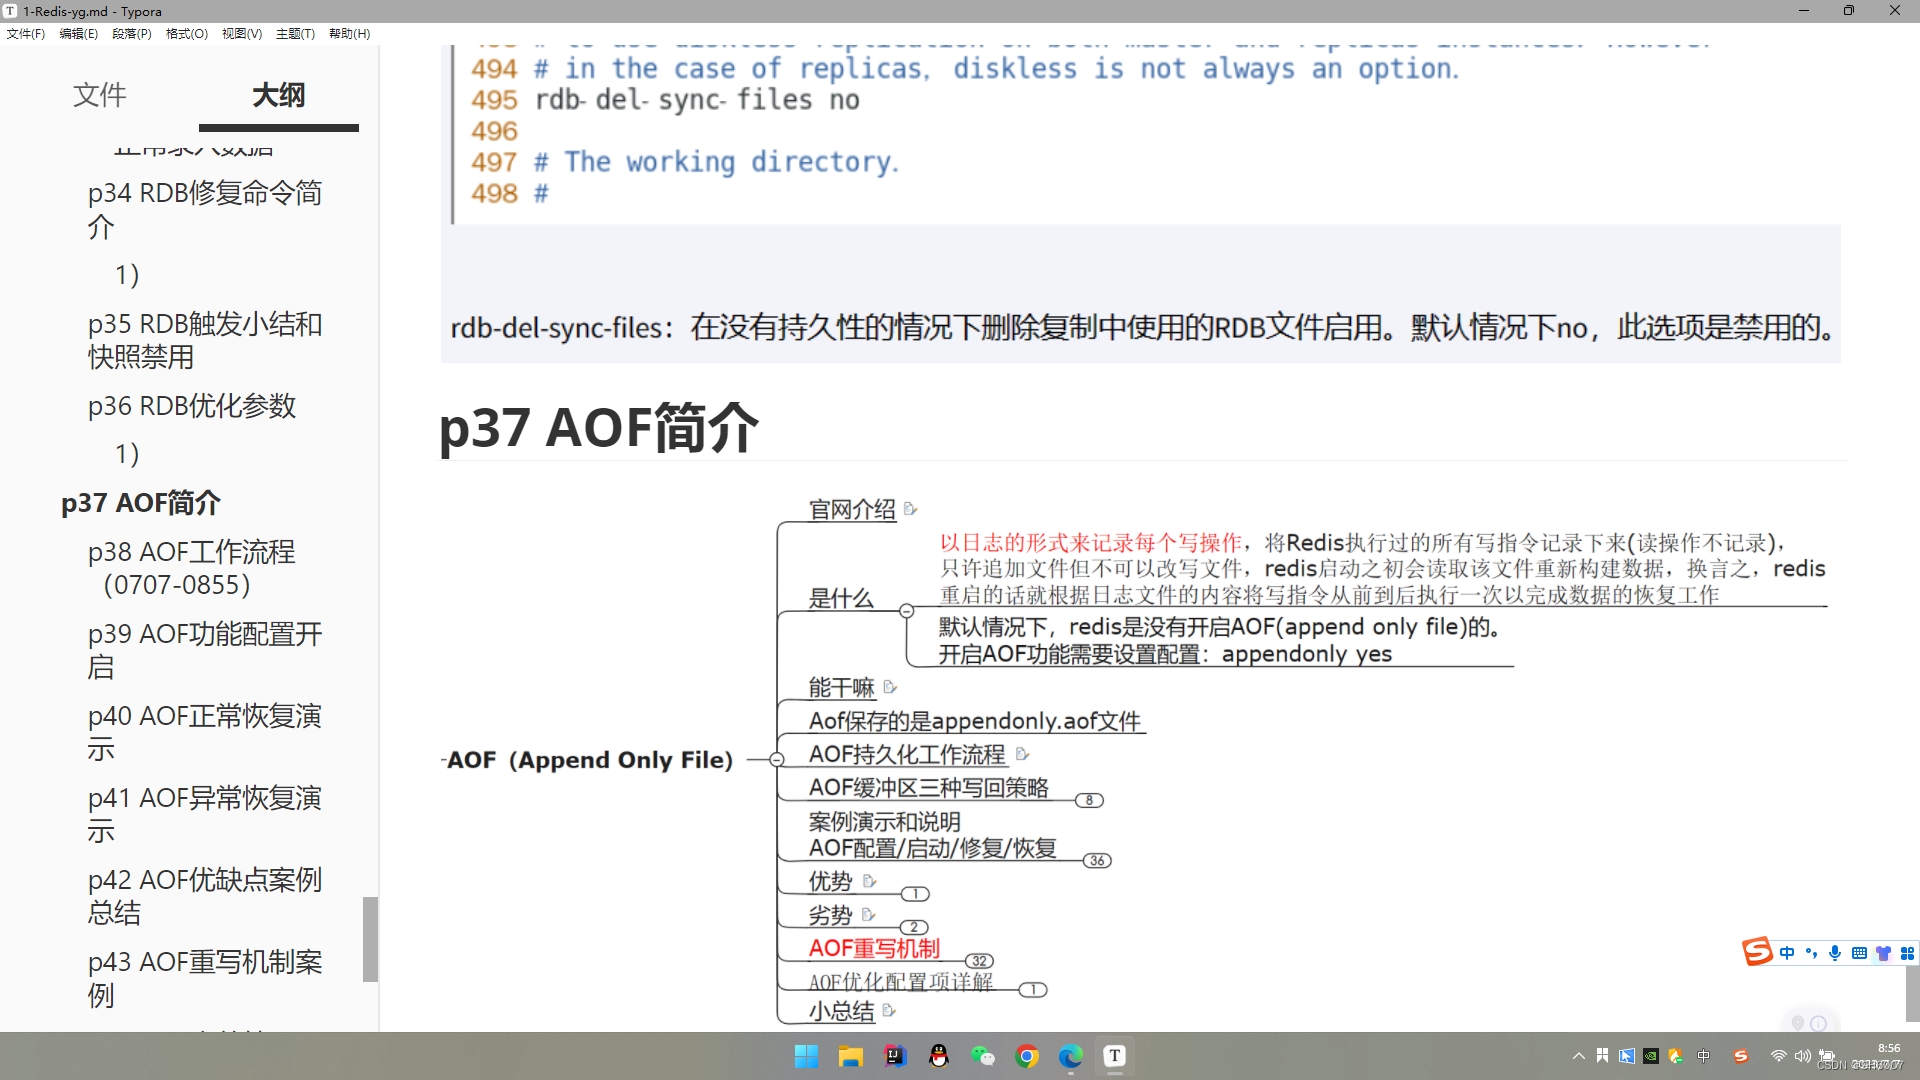The width and height of the screenshot is (1920, 1080).
Task: Expand the AOF重写机制 node showing 32
Action: pyautogui.click(x=978, y=960)
